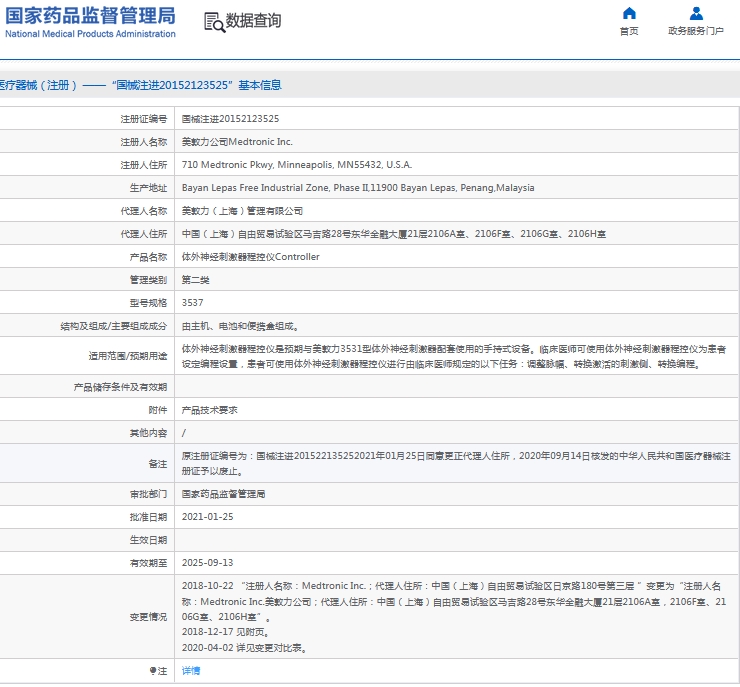
Task: Click the 注册证编号 row label
Action: (144, 119)
